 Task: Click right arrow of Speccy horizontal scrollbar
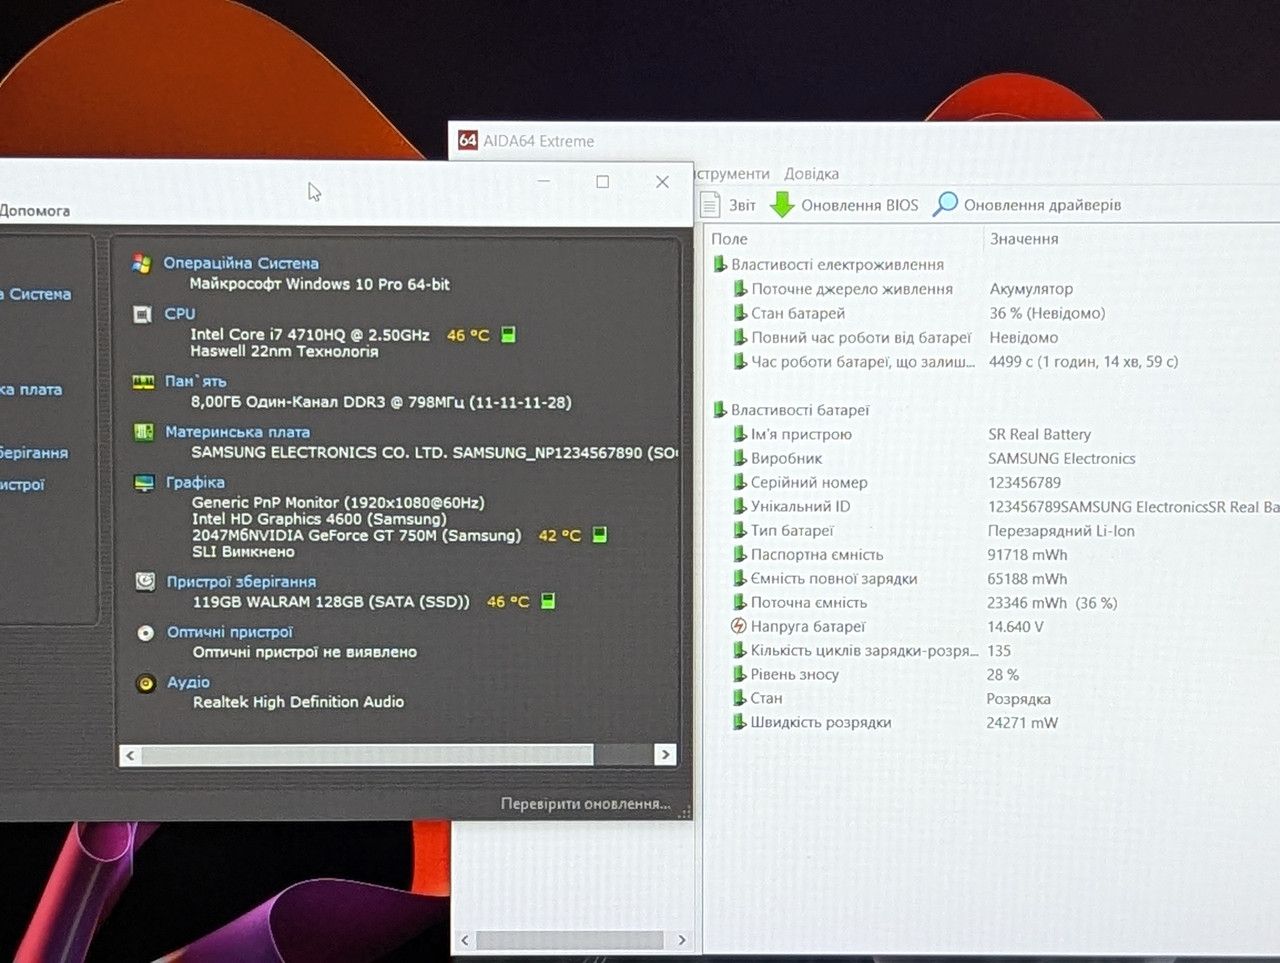click(x=666, y=755)
